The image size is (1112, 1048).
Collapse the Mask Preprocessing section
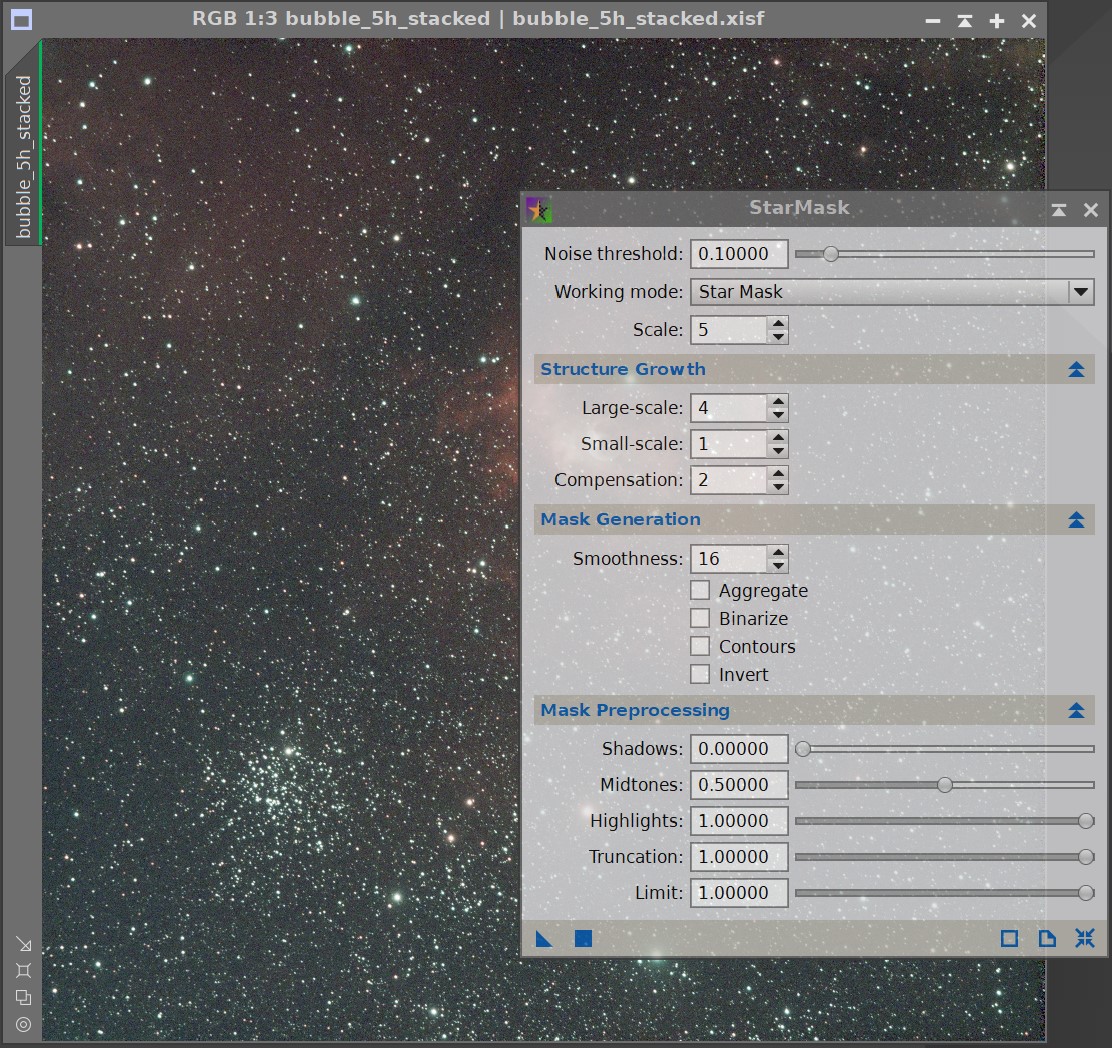(x=1076, y=710)
